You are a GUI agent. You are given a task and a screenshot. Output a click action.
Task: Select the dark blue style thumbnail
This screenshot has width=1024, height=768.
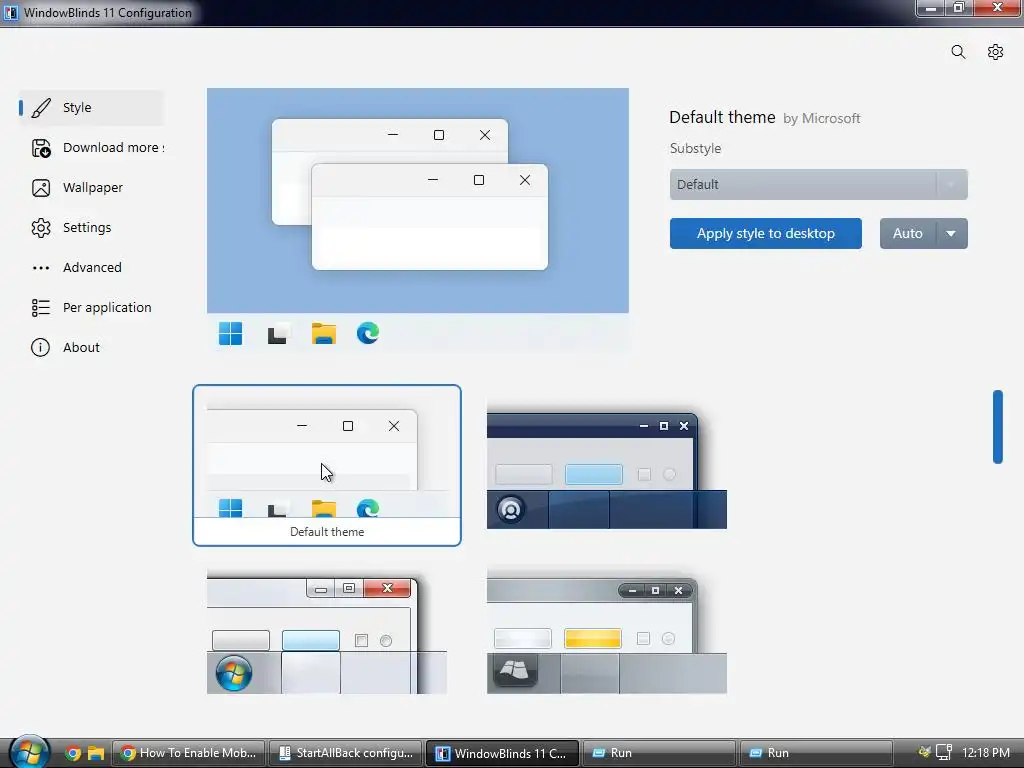pyautogui.click(x=607, y=467)
